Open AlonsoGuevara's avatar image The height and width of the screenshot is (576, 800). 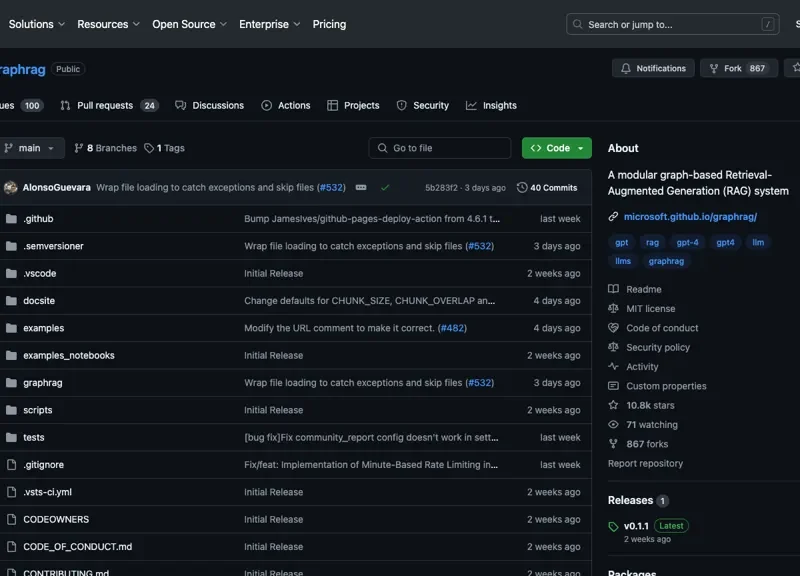[10, 188]
